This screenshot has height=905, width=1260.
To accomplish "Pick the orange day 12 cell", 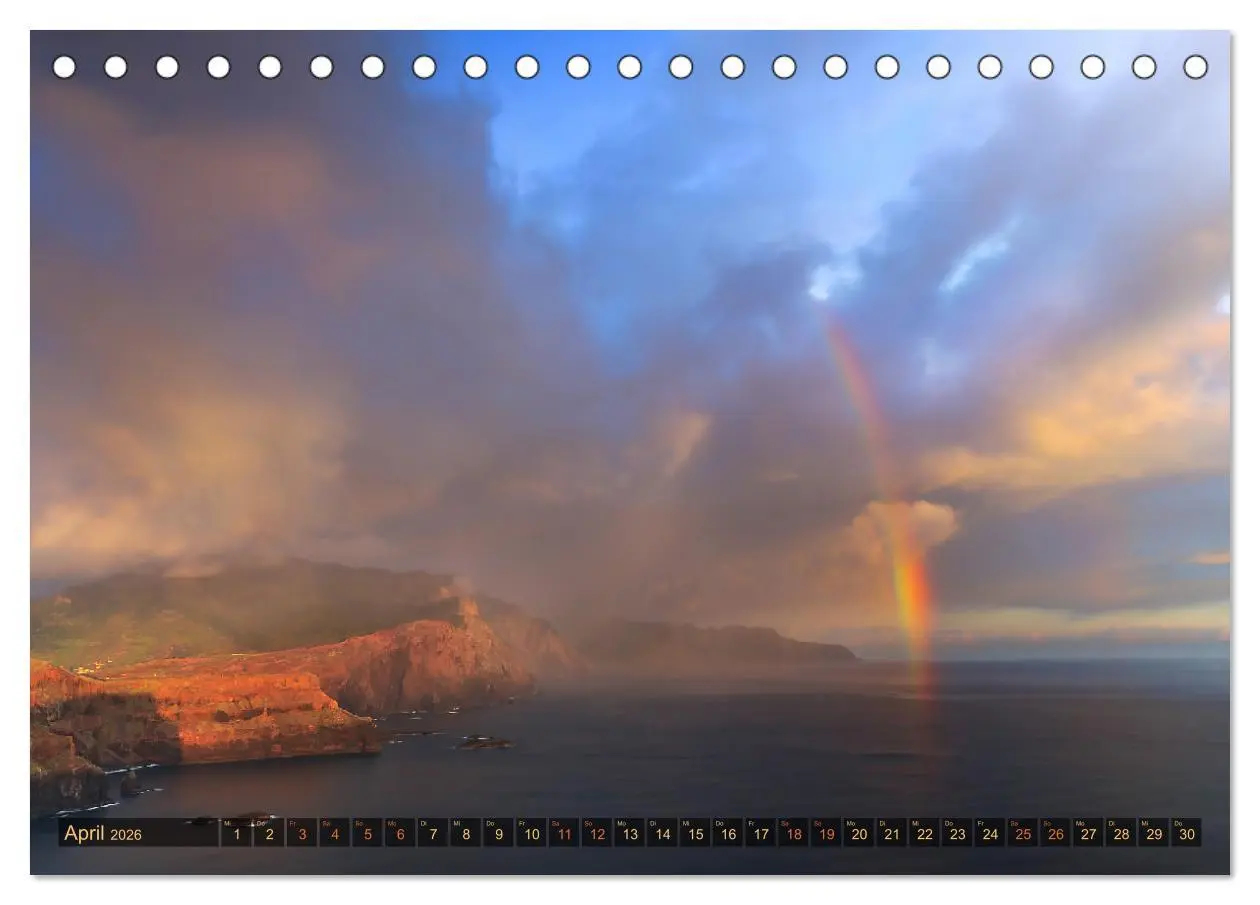I will pyautogui.click(x=597, y=832).
